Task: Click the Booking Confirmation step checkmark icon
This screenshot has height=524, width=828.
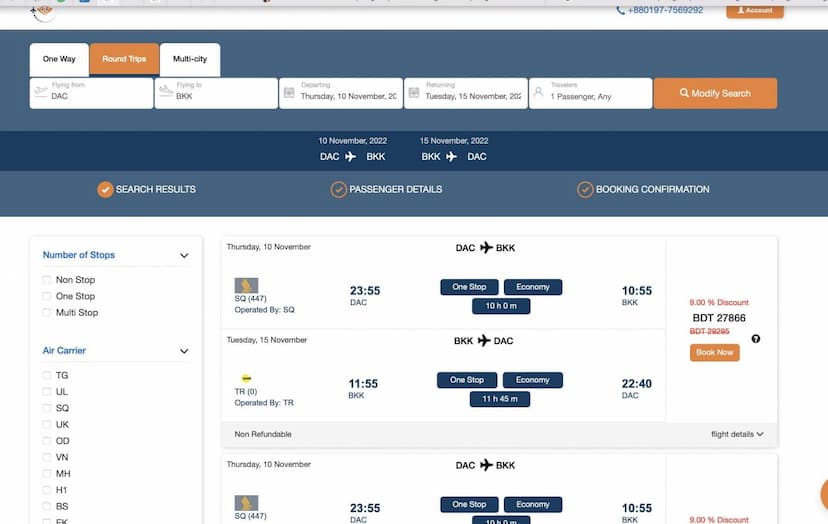Action: 585,190
